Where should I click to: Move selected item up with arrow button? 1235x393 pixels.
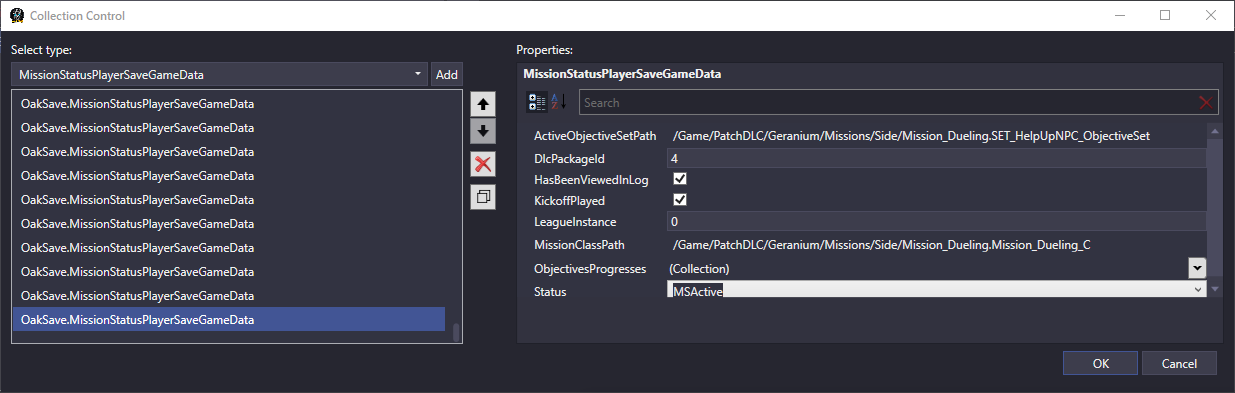pos(484,103)
